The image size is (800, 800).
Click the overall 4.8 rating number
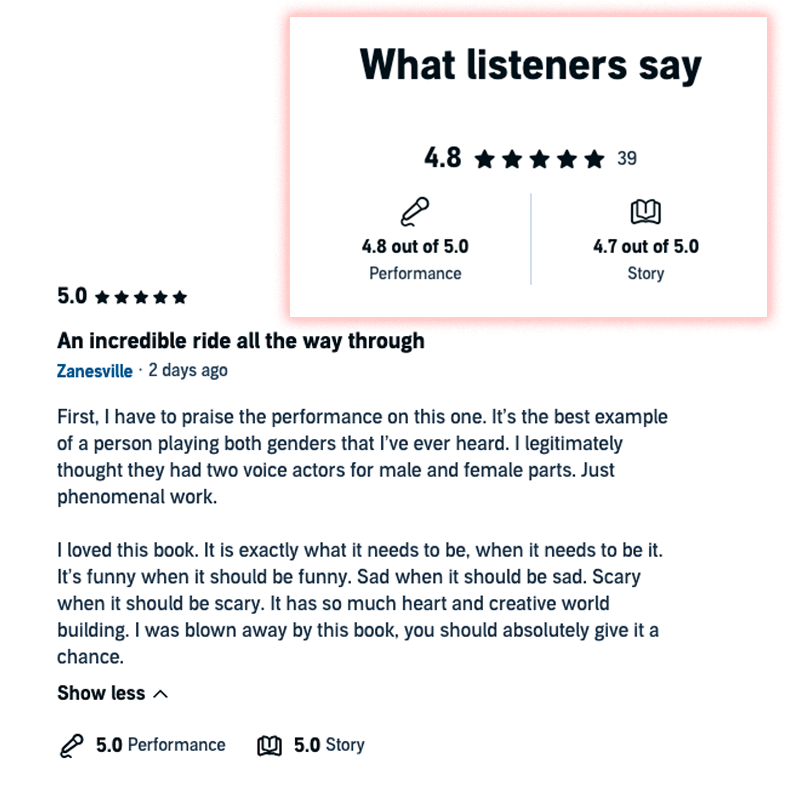[442, 158]
